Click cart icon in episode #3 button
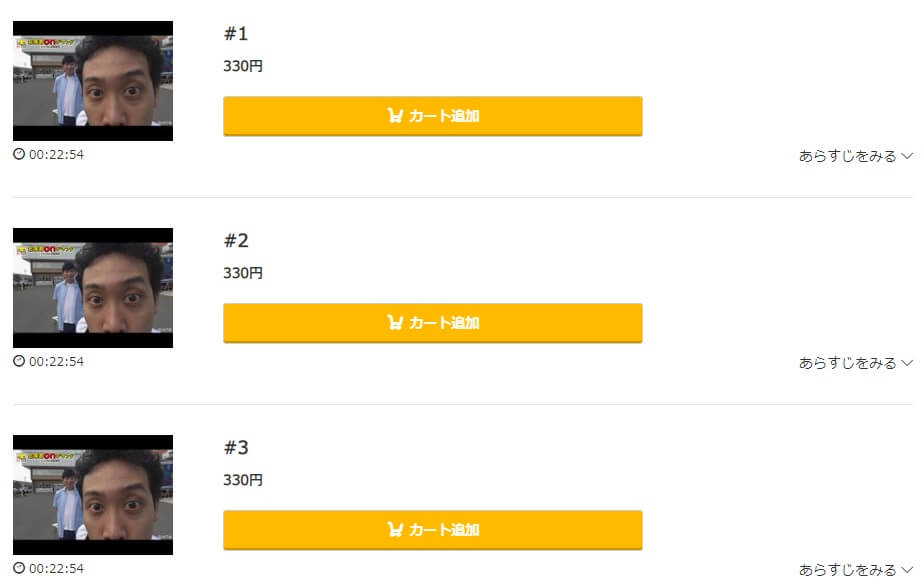Viewport: 922px width, 585px height. click(395, 529)
